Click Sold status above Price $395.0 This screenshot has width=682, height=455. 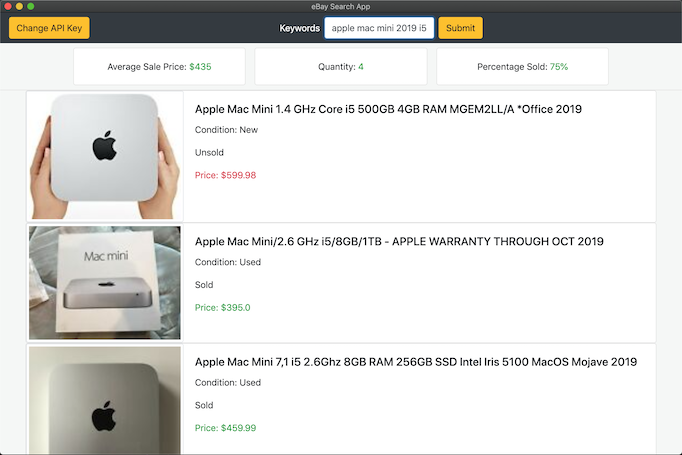[x=204, y=284]
